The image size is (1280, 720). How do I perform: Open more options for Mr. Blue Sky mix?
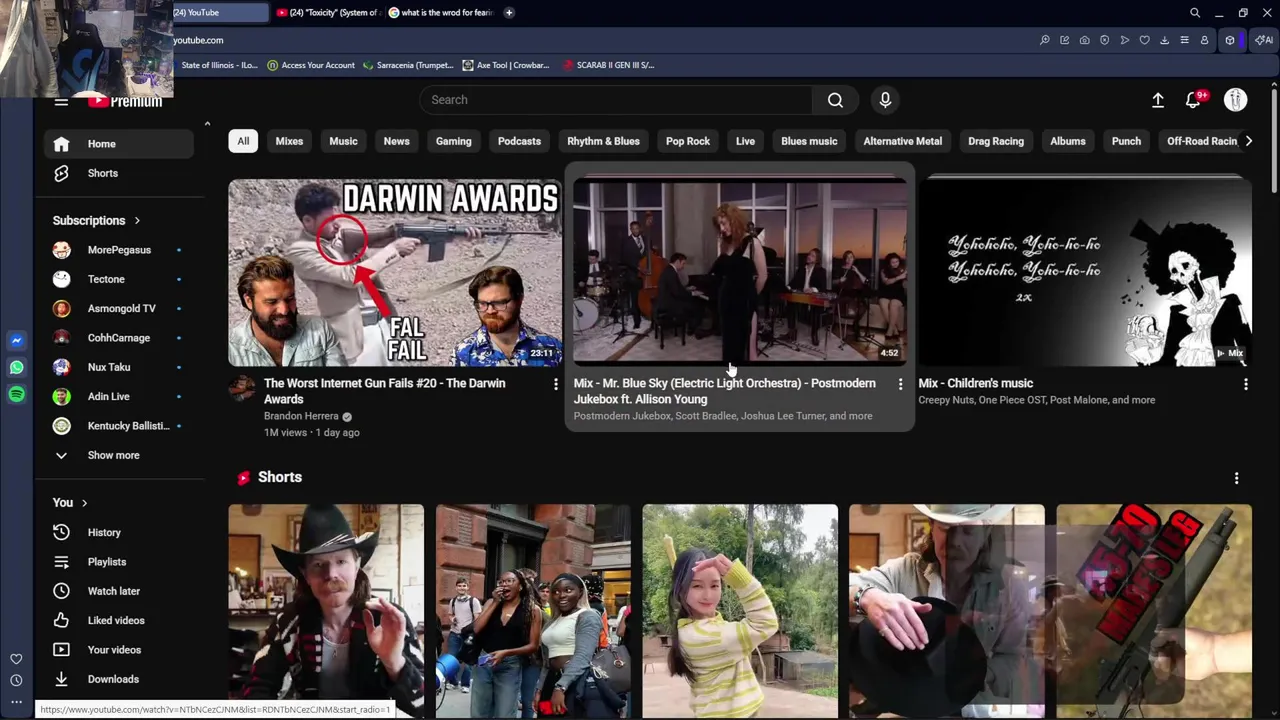point(900,384)
